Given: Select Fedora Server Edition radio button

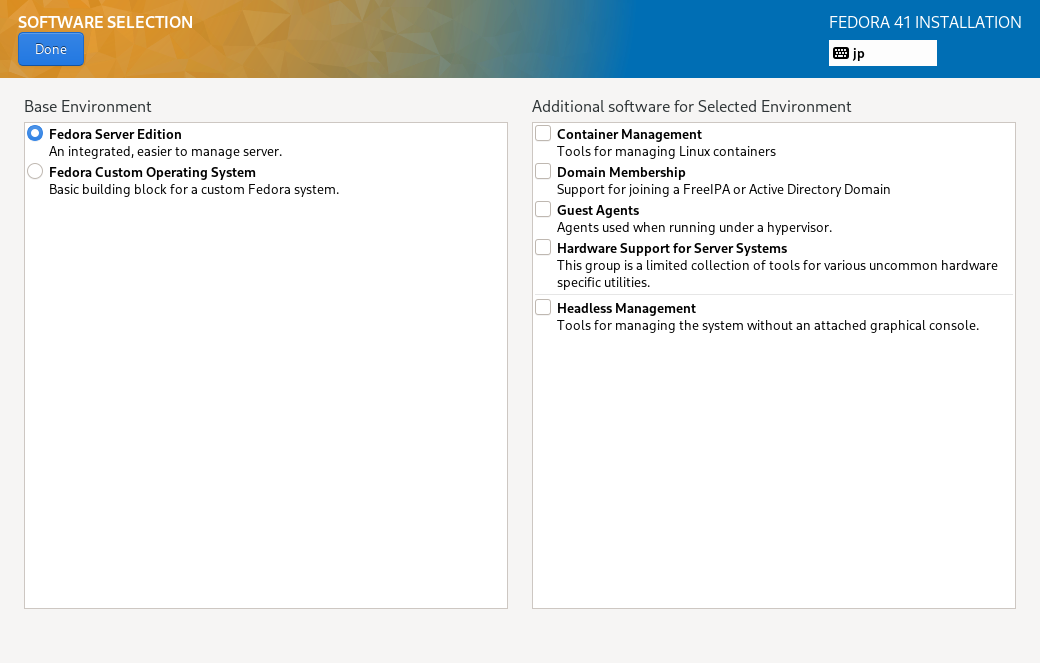Looking at the screenshot, I should (x=35, y=133).
